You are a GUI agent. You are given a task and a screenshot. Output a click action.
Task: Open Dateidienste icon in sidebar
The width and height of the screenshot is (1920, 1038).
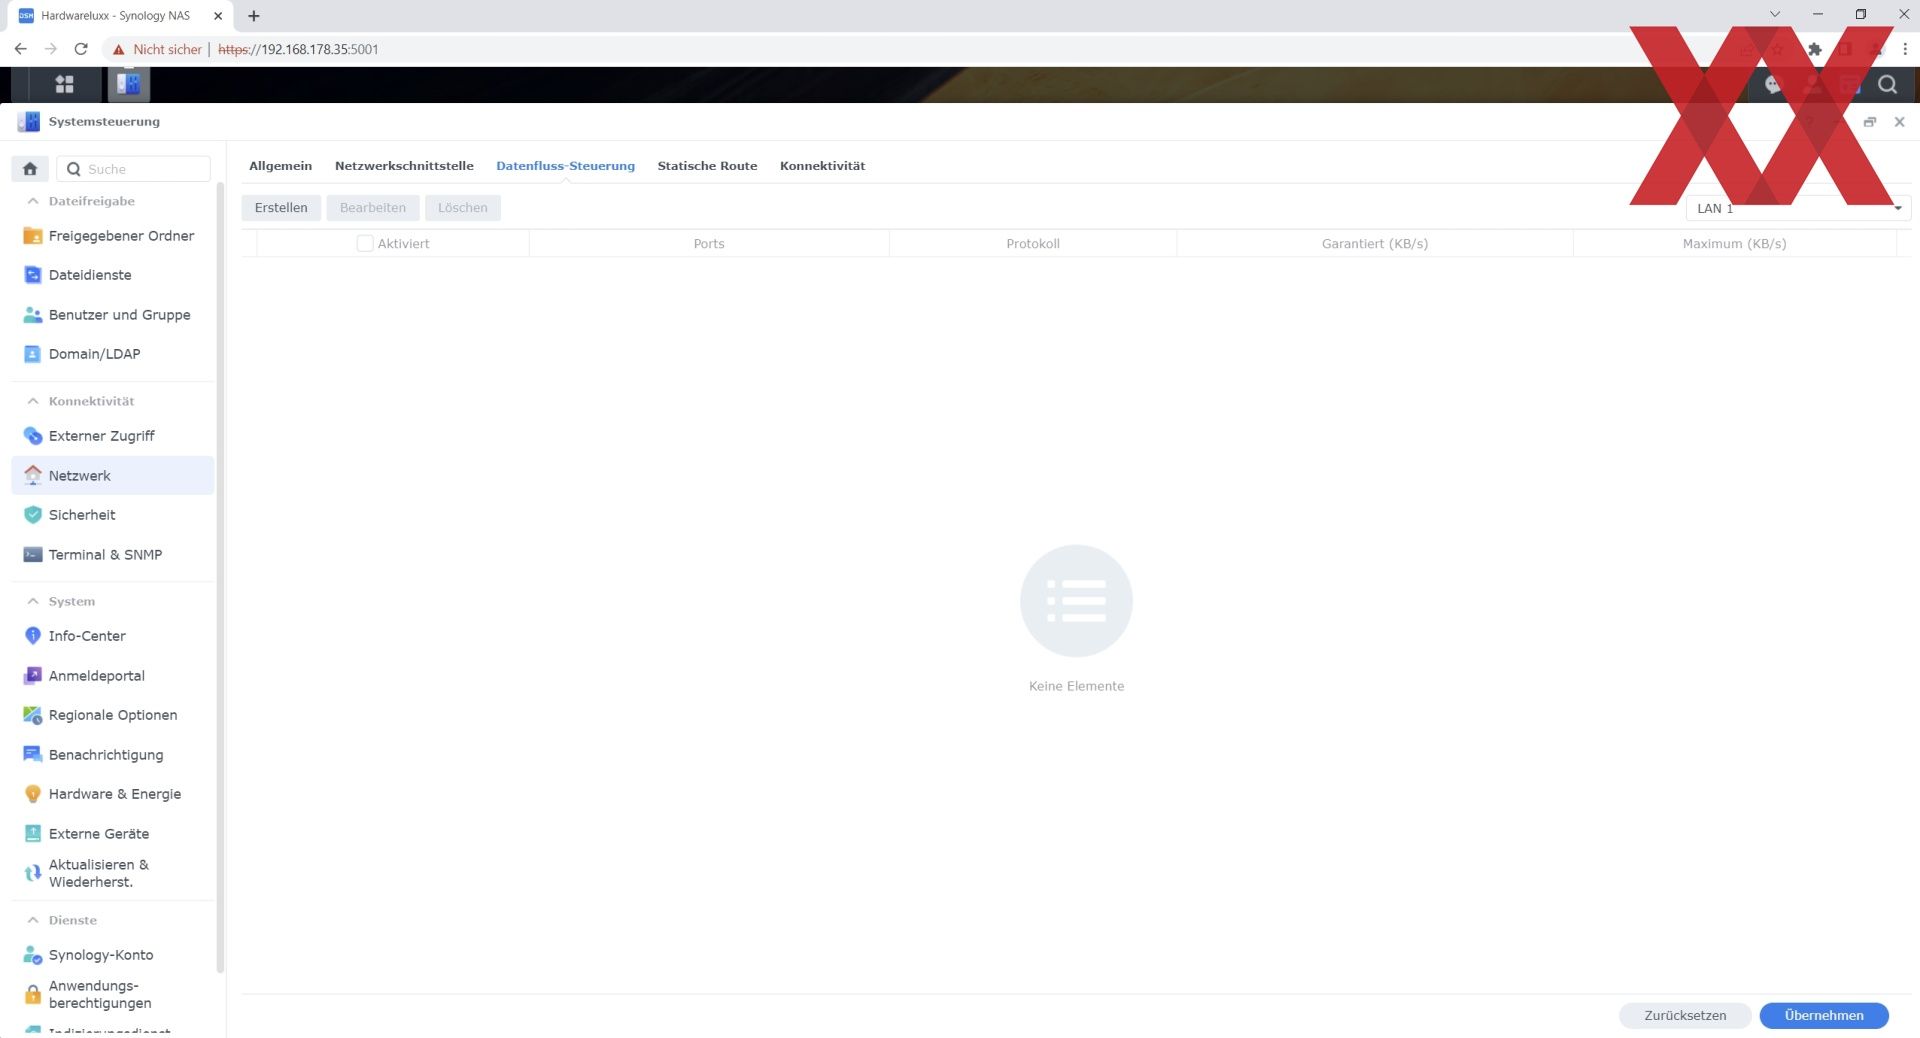coord(33,275)
